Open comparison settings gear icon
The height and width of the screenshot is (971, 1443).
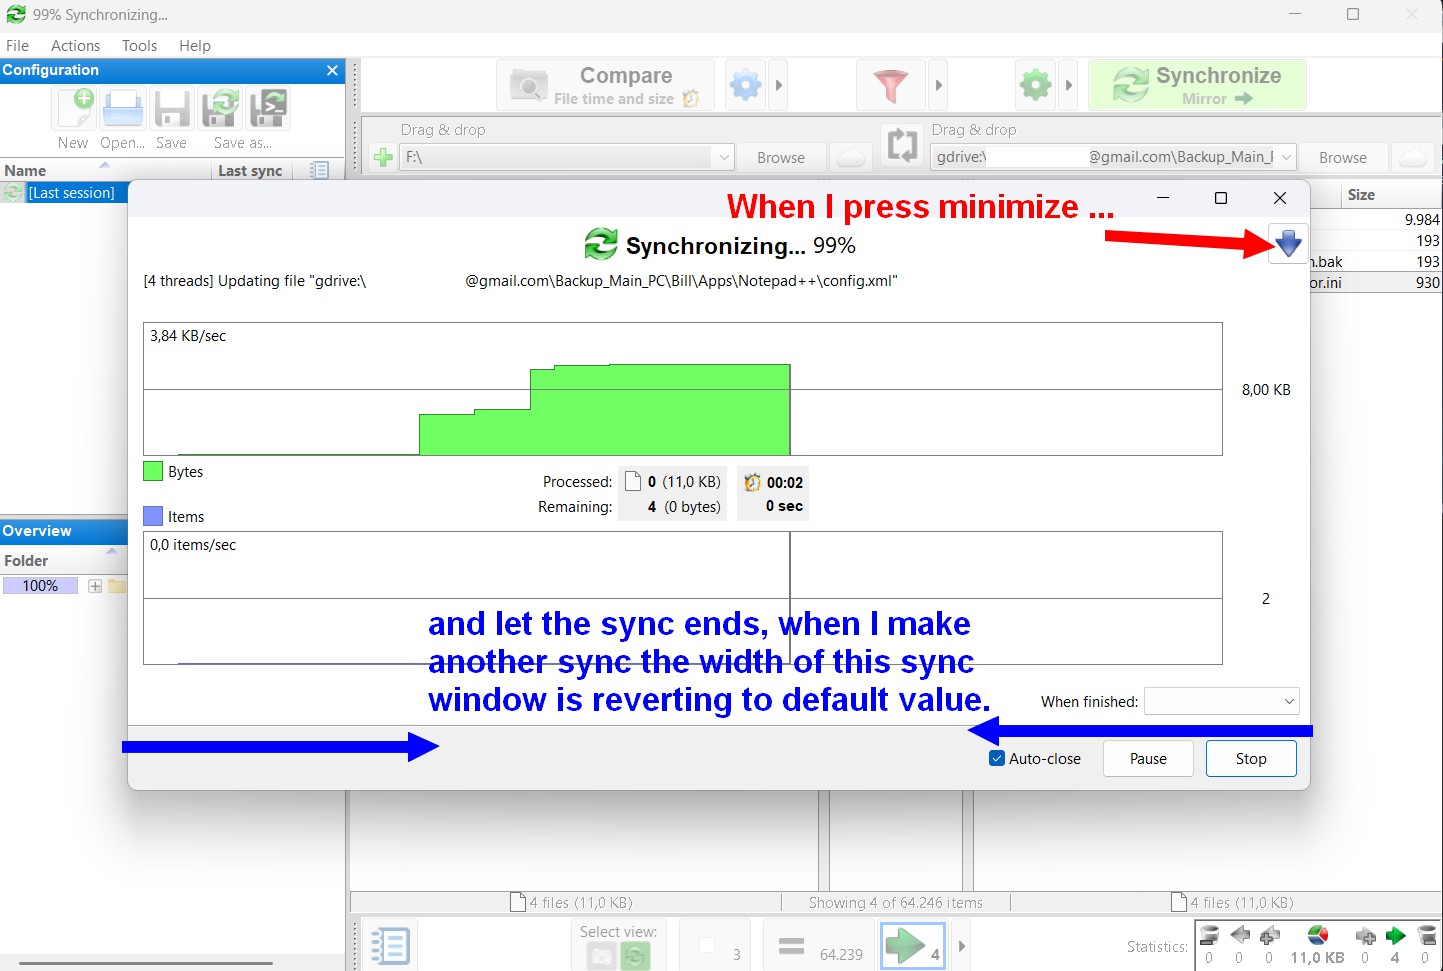point(746,85)
